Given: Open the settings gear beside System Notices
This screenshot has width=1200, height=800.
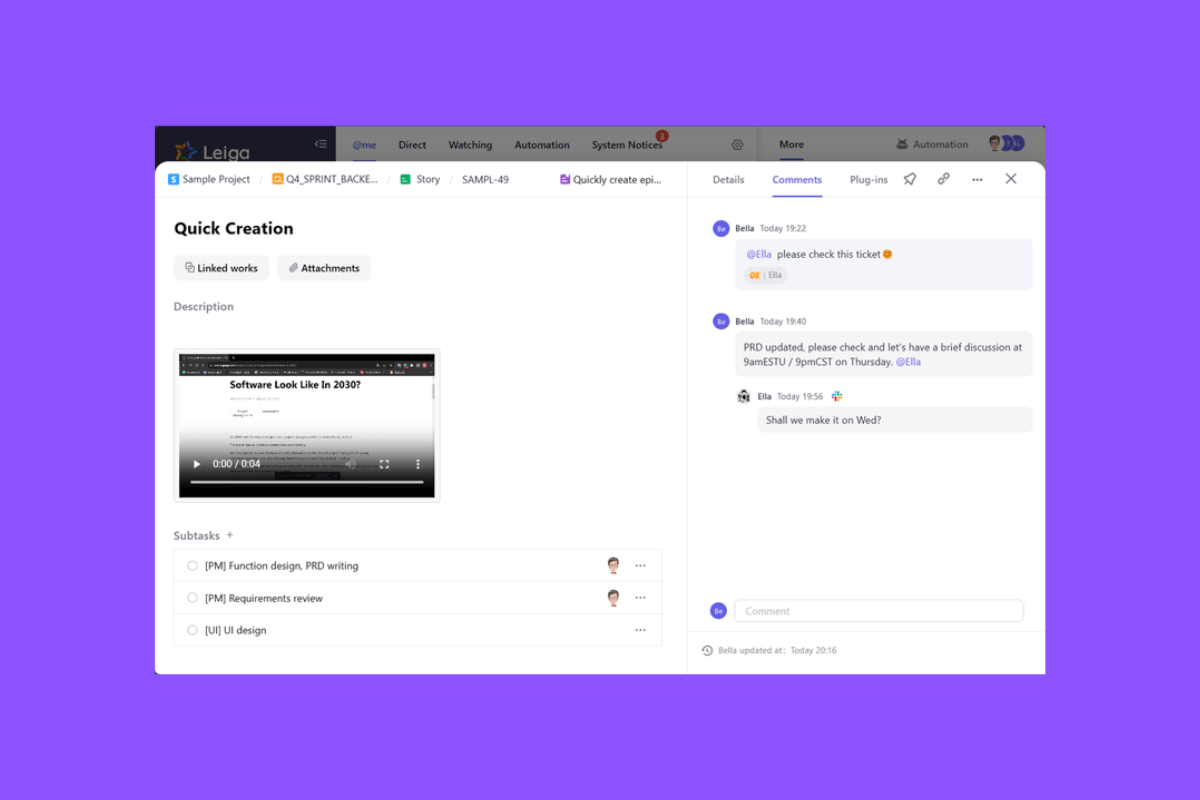Looking at the screenshot, I should point(737,145).
